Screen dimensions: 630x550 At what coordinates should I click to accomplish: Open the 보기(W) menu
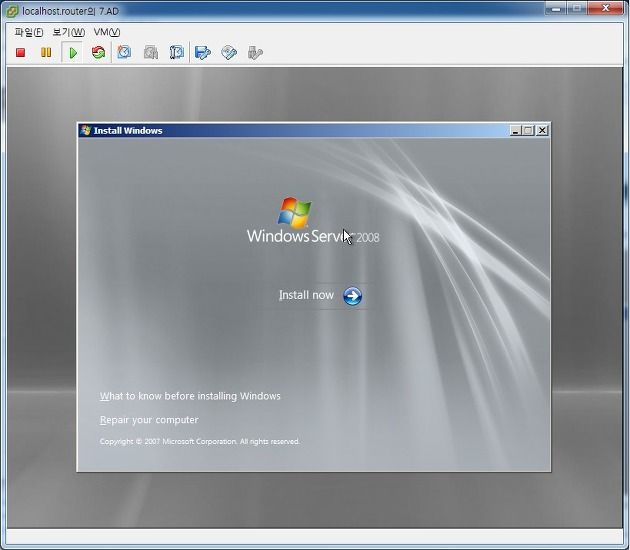pos(69,32)
